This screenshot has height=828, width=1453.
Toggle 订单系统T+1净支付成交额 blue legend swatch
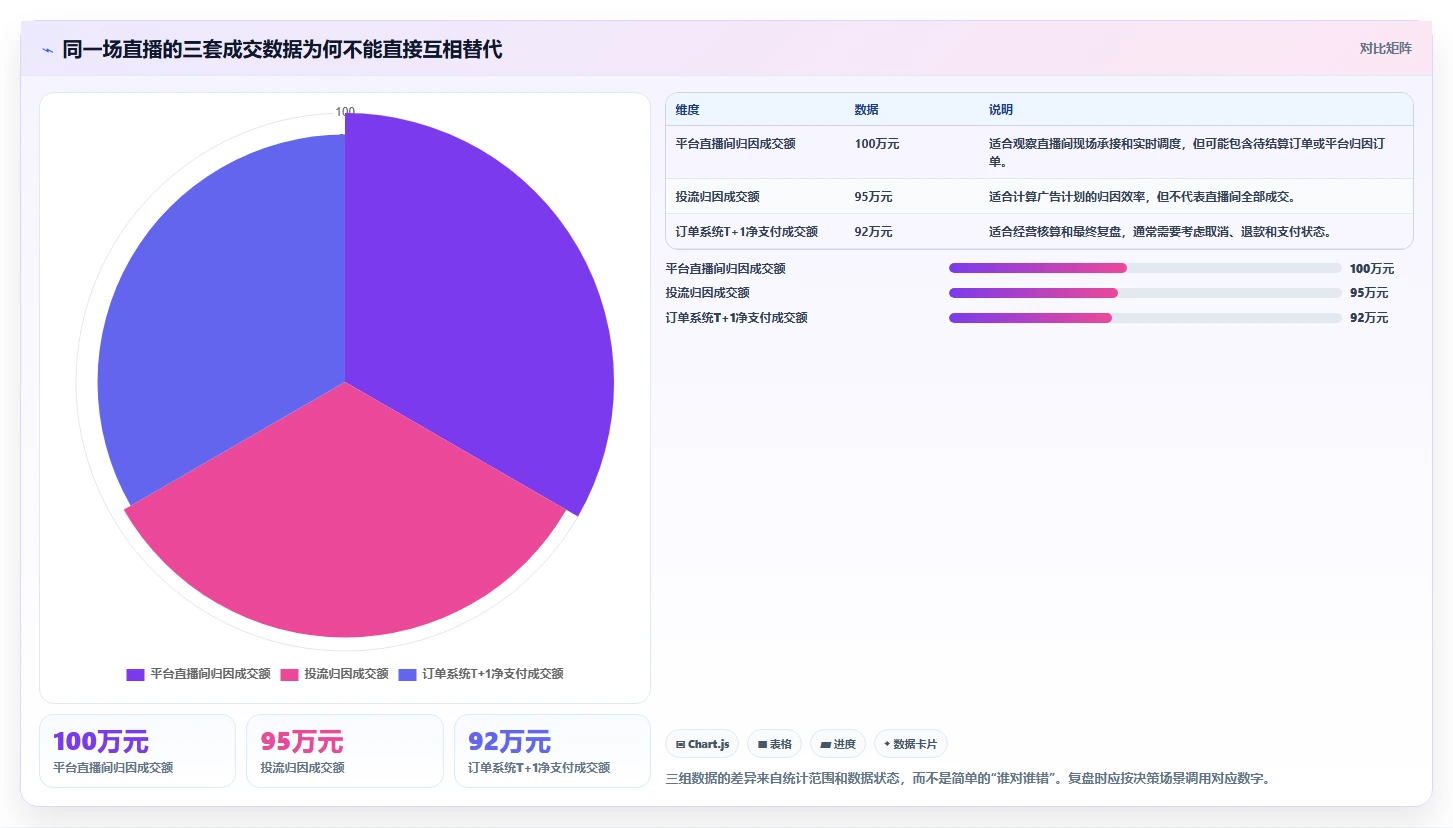(x=407, y=674)
